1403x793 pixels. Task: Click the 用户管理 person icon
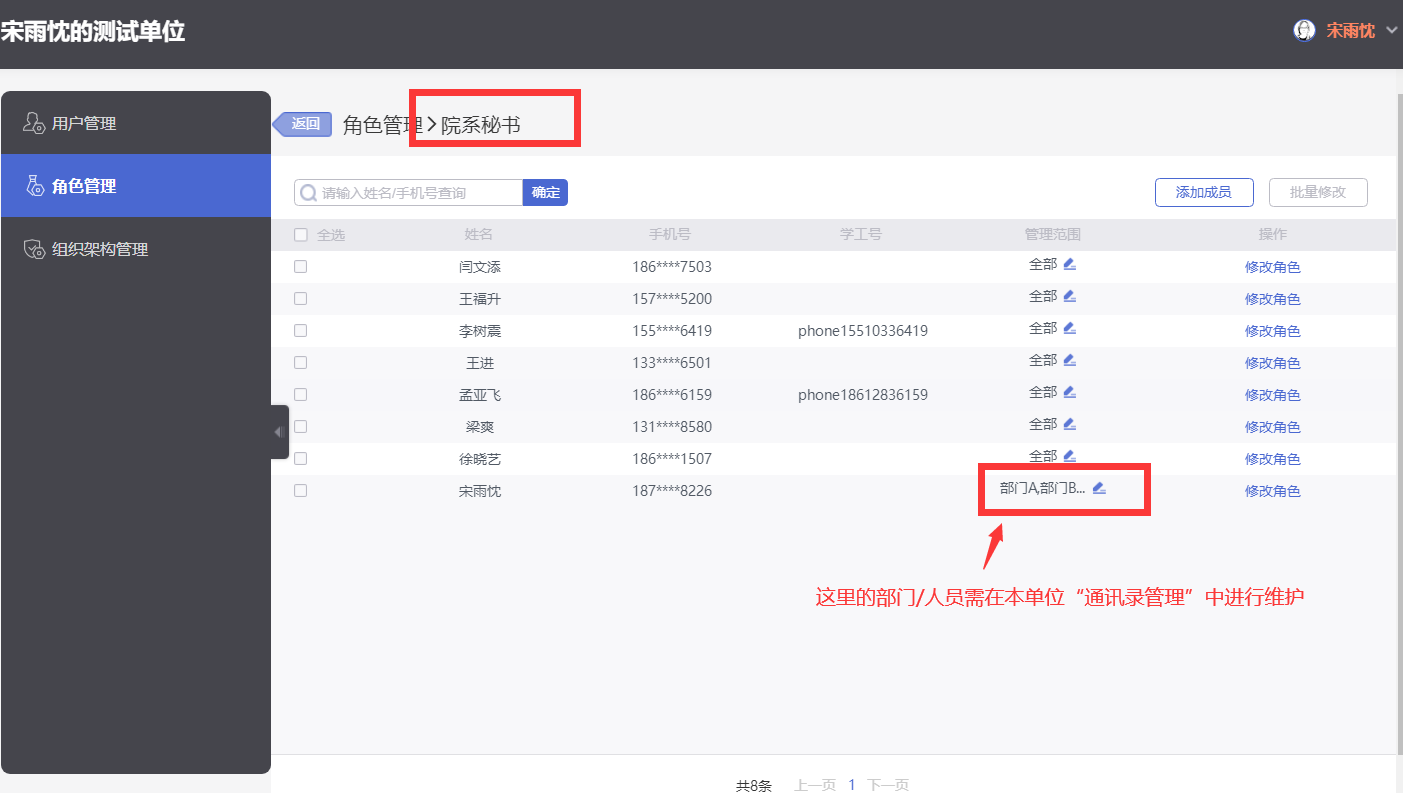[x=34, y=123]
